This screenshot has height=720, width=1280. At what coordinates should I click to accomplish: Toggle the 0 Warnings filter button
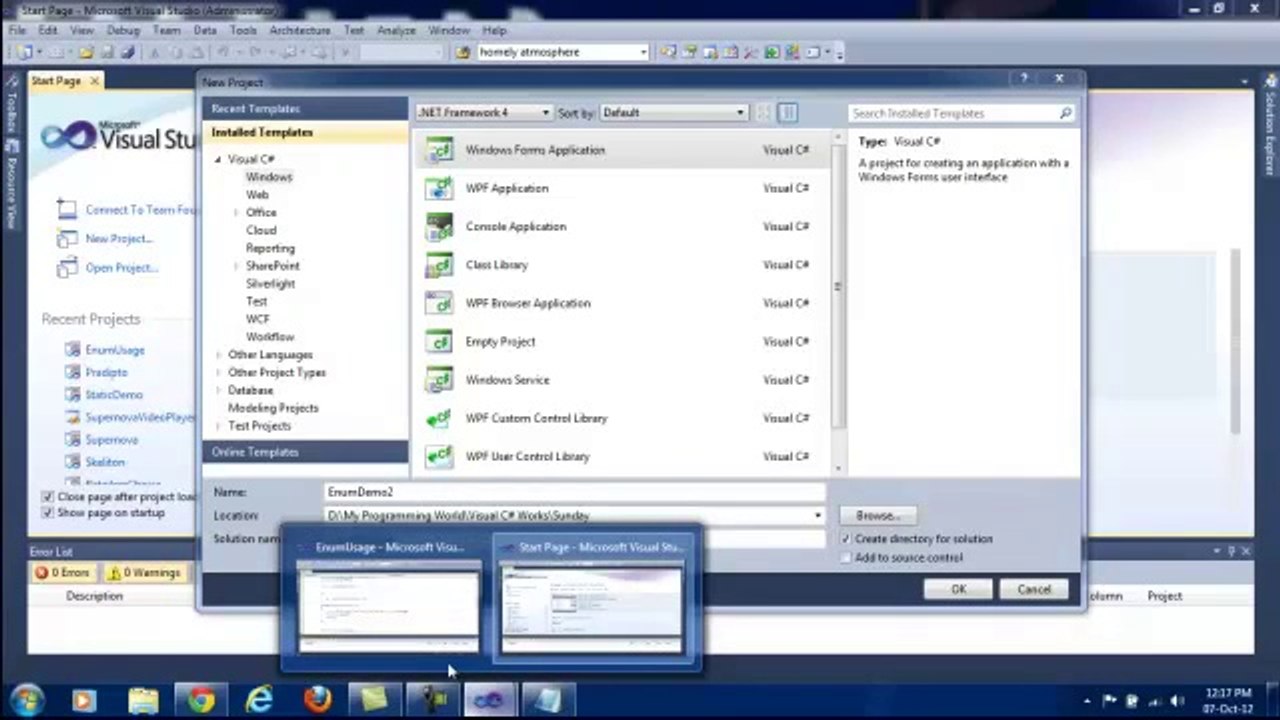145,573
